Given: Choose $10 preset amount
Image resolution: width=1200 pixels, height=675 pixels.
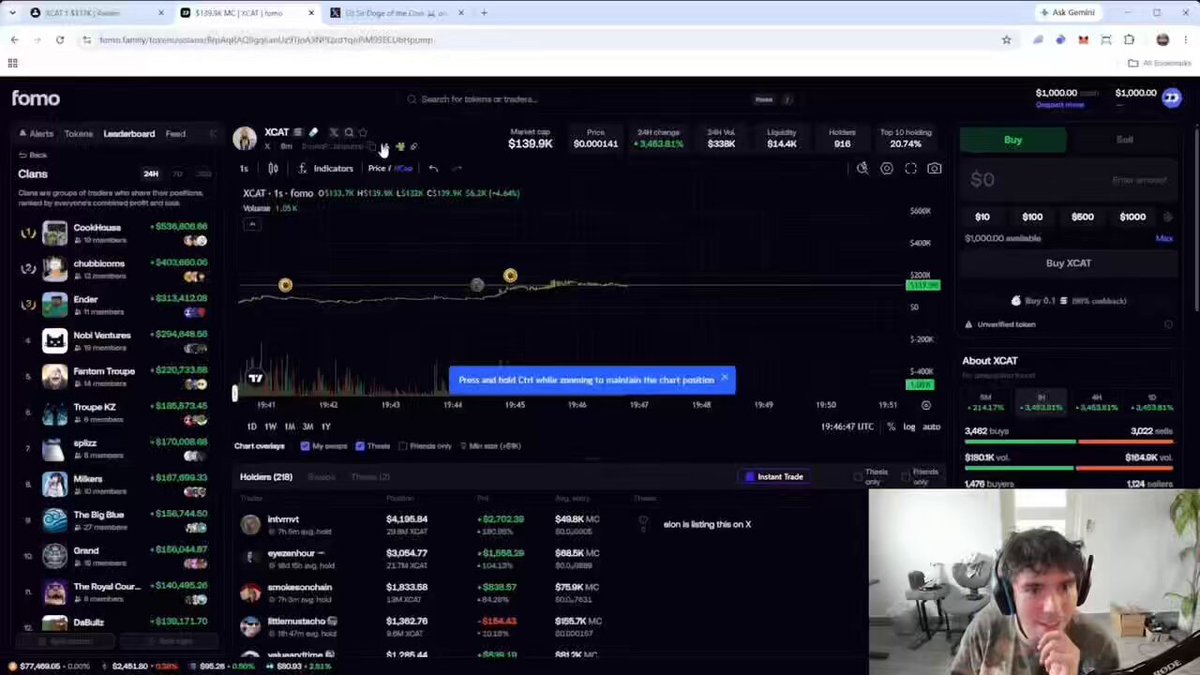Looking at the screenshot, I should coord(982,217).
